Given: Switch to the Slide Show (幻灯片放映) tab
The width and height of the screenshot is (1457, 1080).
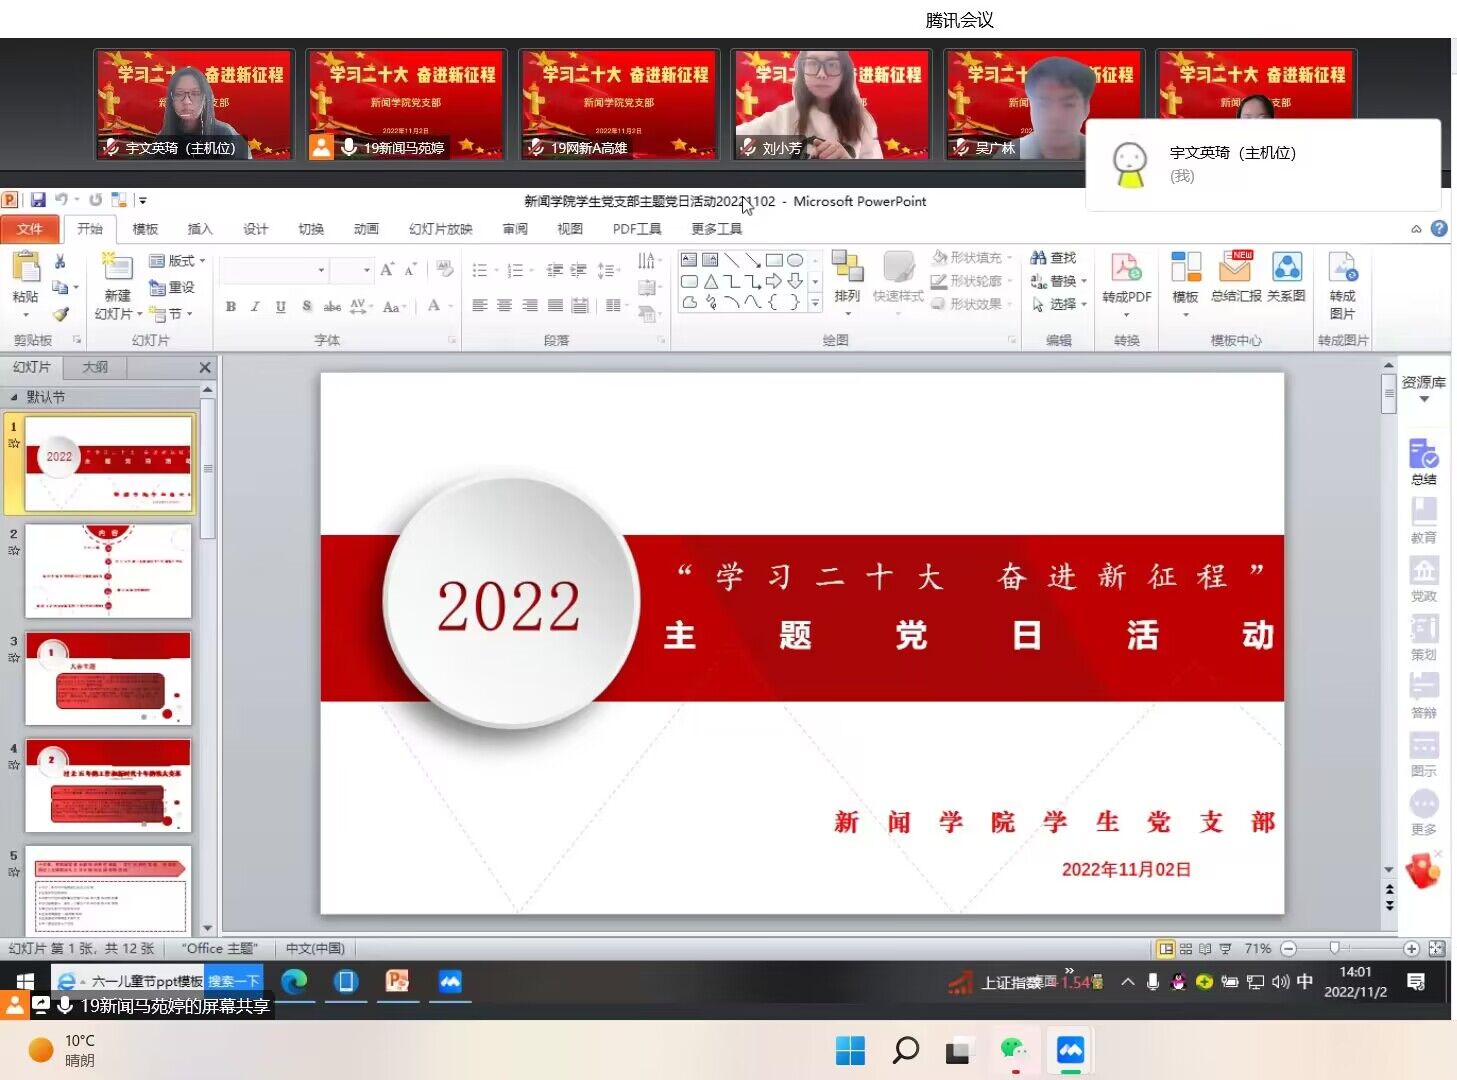Looking at the screenshot, I should click(x=440, y=229).
